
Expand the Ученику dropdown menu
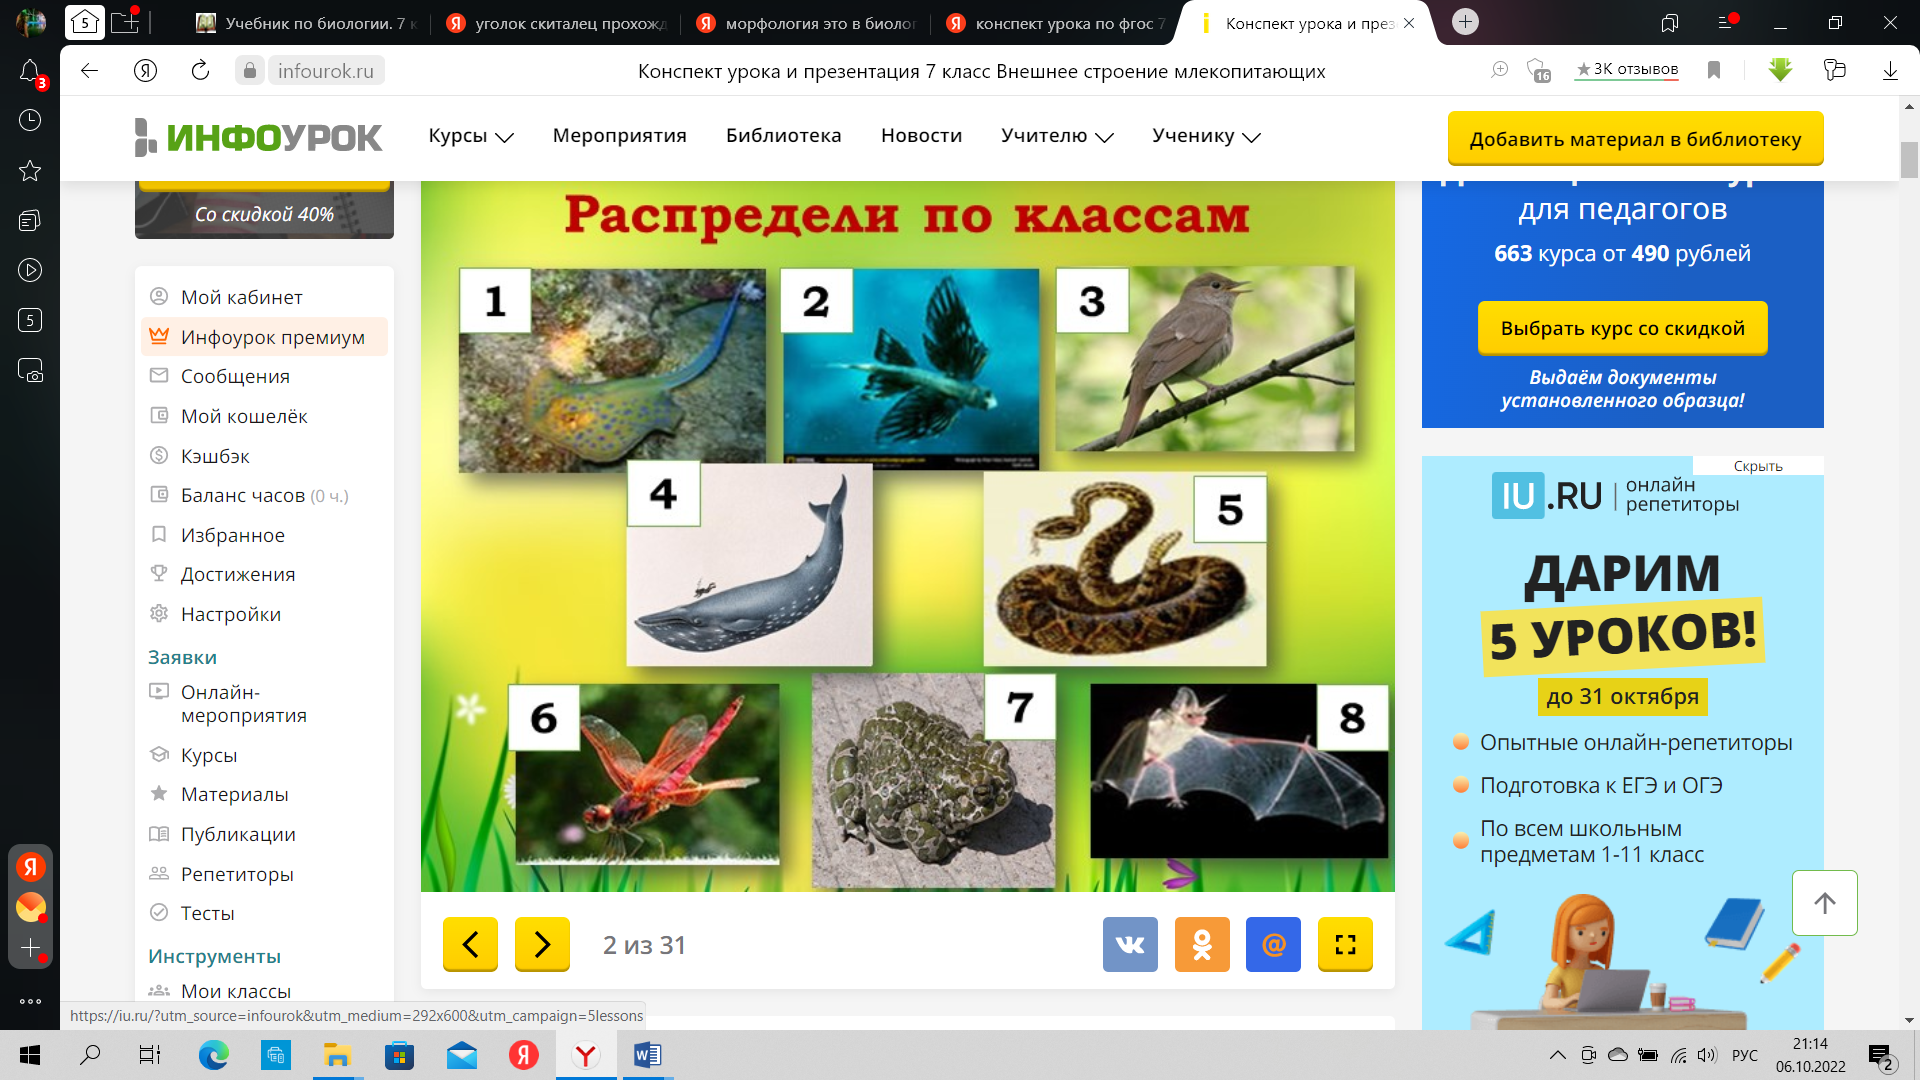(1205, 136)
